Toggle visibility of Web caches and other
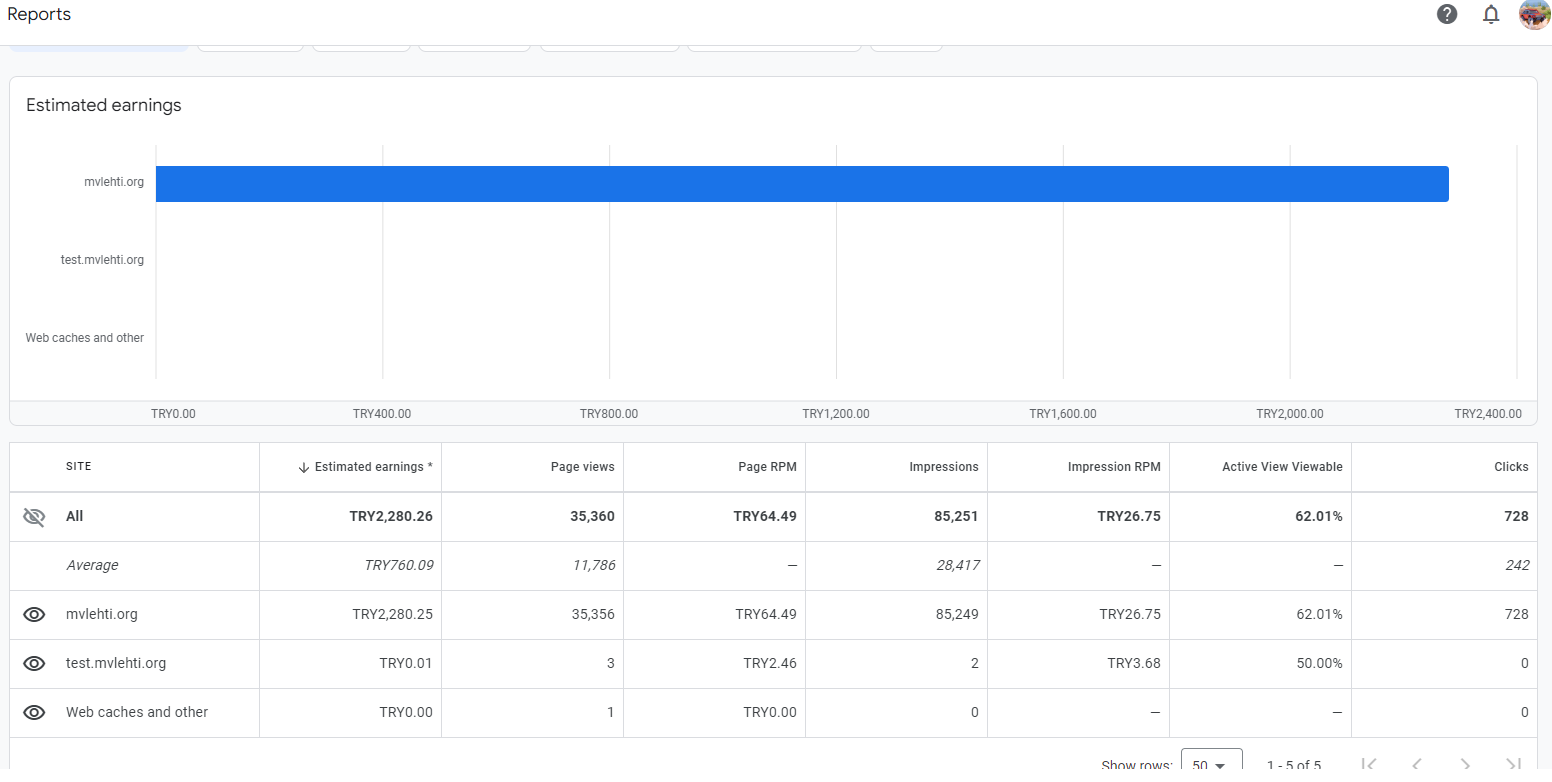The width and height of the screenshot is (1552, 782). tap(34, 712)
